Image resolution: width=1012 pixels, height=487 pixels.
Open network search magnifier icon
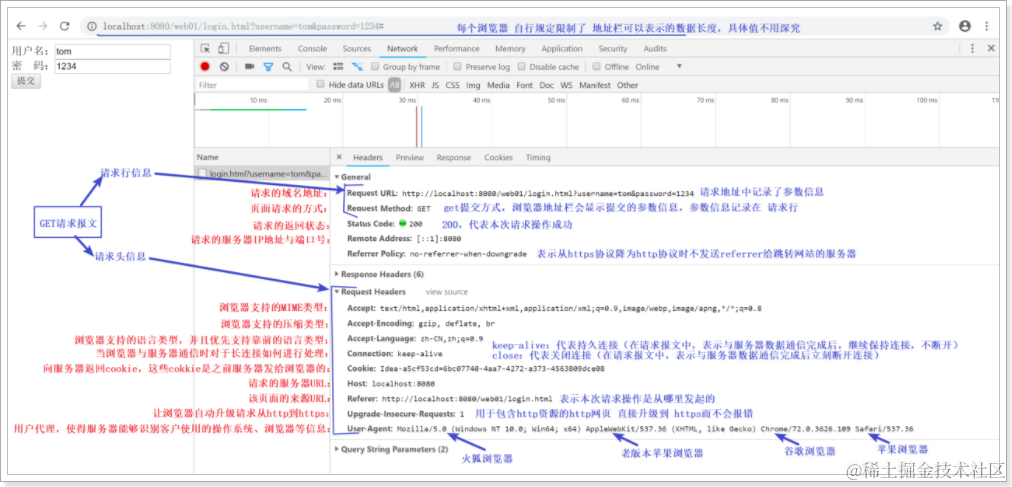pyautogui.click(x=287, y=66)
